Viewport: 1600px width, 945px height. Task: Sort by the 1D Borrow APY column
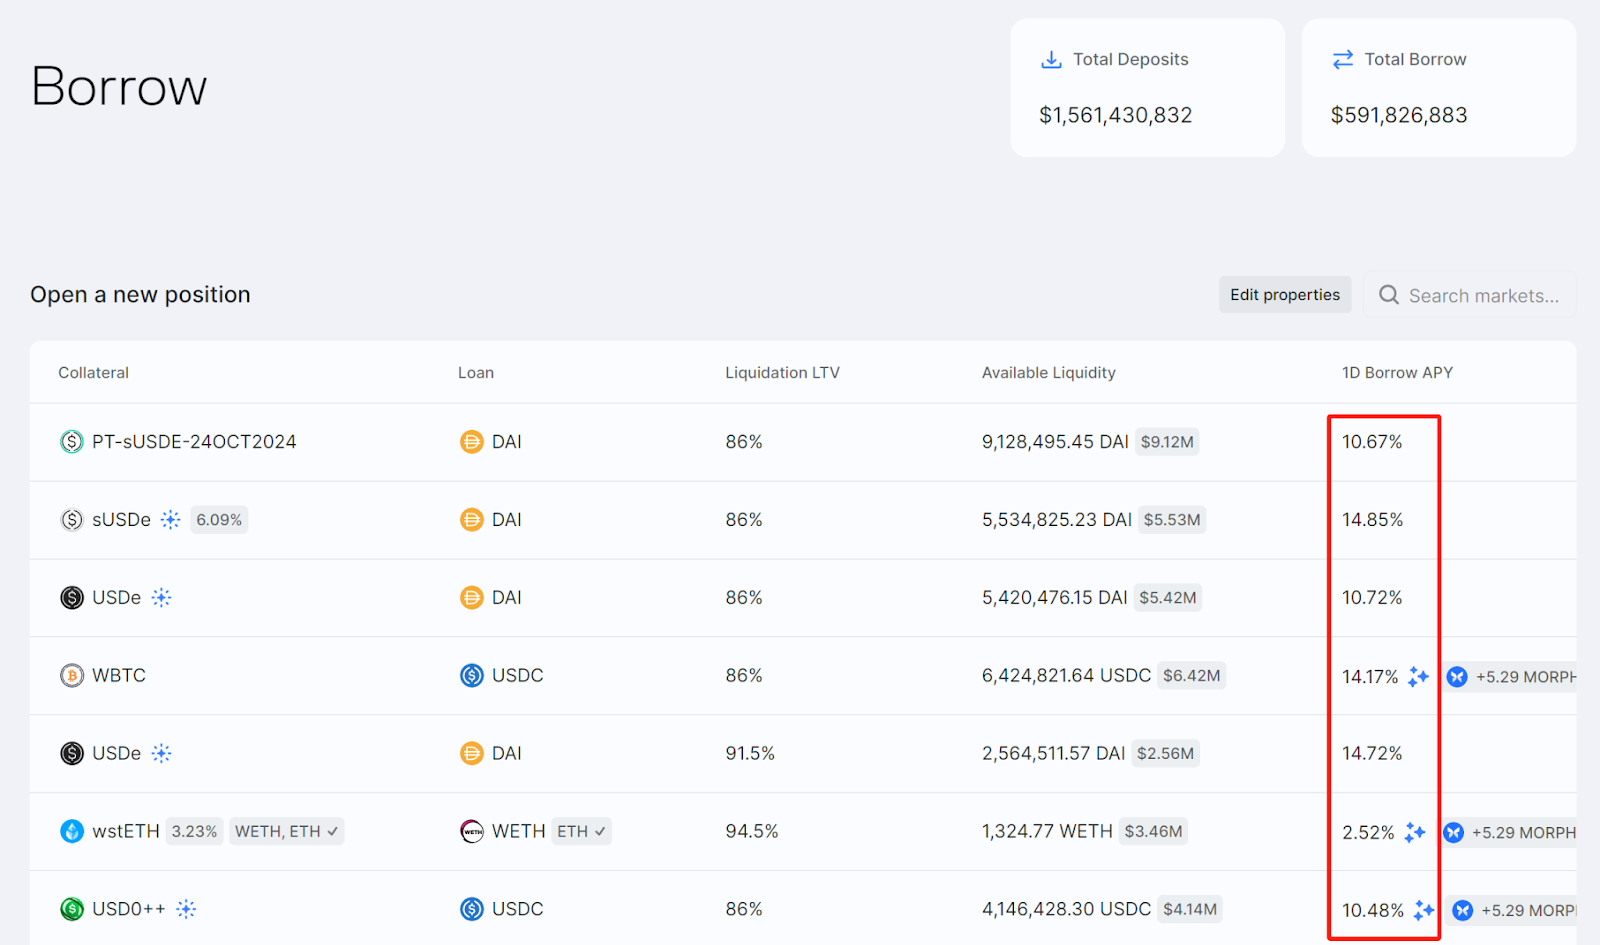click(1396, 373)
